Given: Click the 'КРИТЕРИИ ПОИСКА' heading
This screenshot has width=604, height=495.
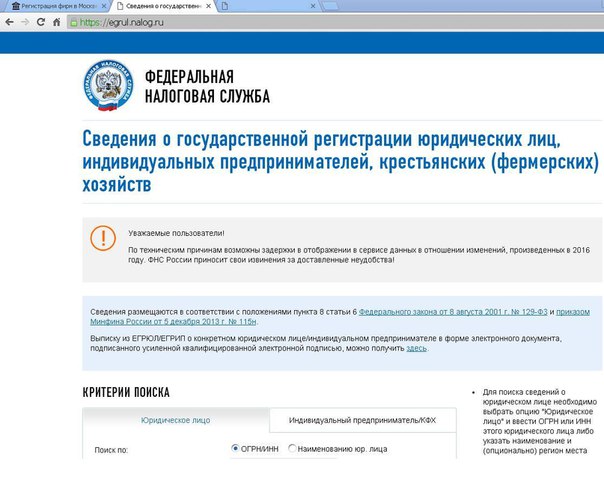Looking at the screenshot, I should (x=126, y=393).
